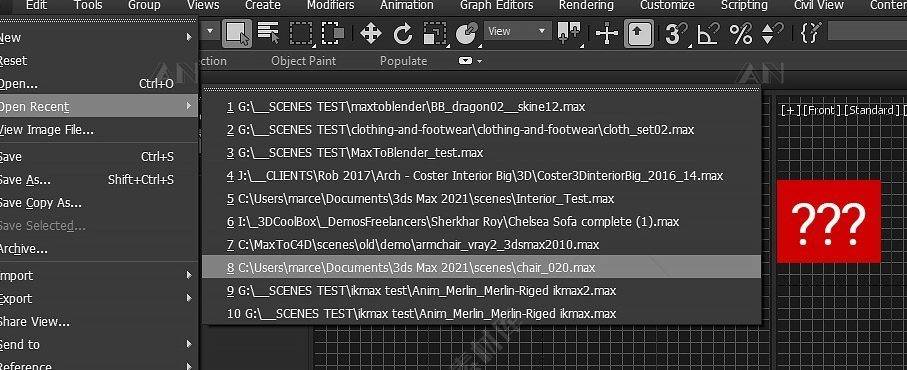Open the Graph Editors menu

[x=496, y=6]
